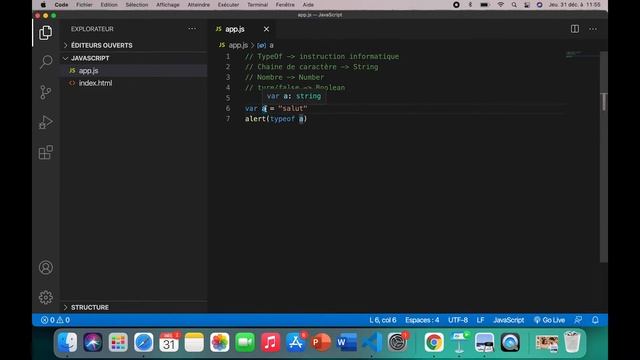The height and width of the screenshot is (360, 640).
Task: Expand the ÉDITEURS OUVERTS section
Action: [x=134, y=45]
